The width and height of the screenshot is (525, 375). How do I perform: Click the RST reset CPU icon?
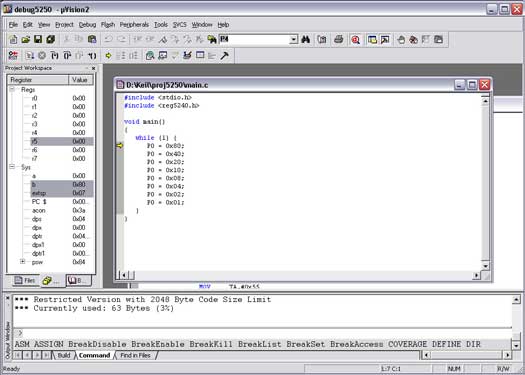13,56
